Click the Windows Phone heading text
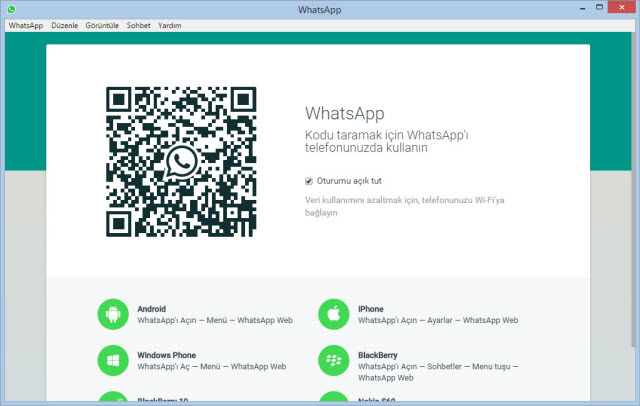This screenshot has height=406, width=640. (167, 355)
